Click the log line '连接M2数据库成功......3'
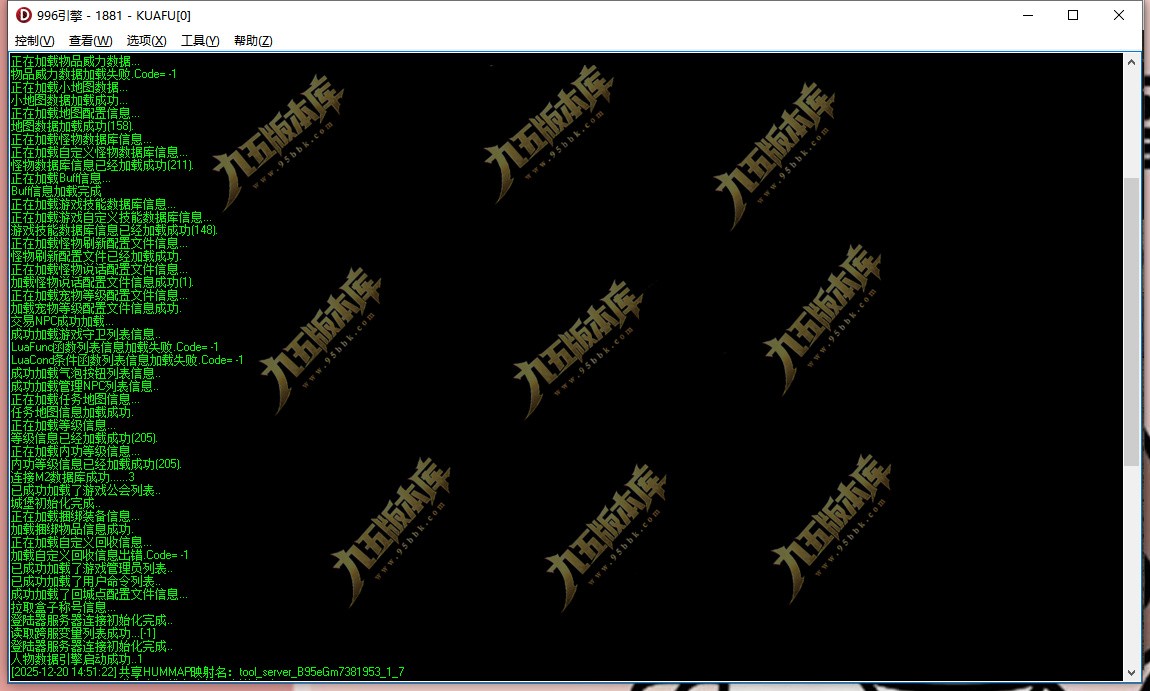This screenshot has height=691, width=1150. point(73,478)
